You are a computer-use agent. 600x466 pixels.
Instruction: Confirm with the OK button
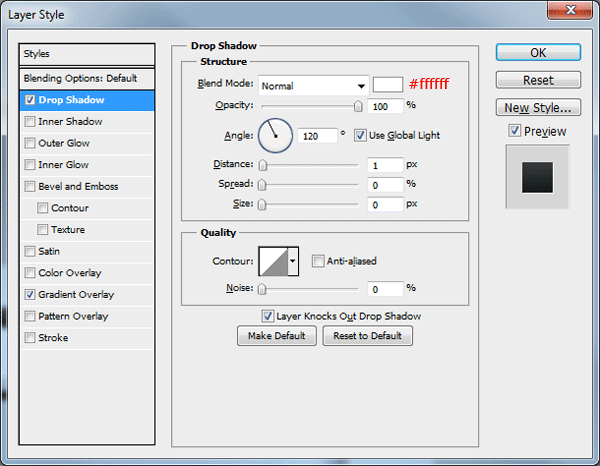538,52
